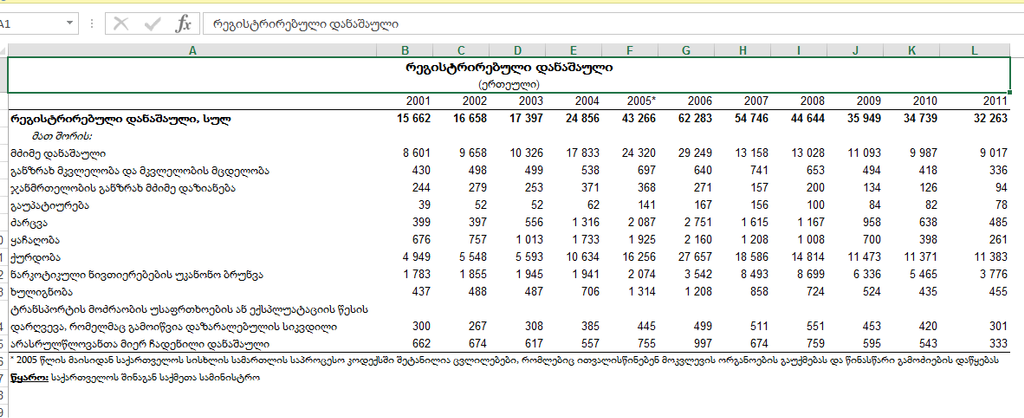Select column K header

click(x=912, y=50)
